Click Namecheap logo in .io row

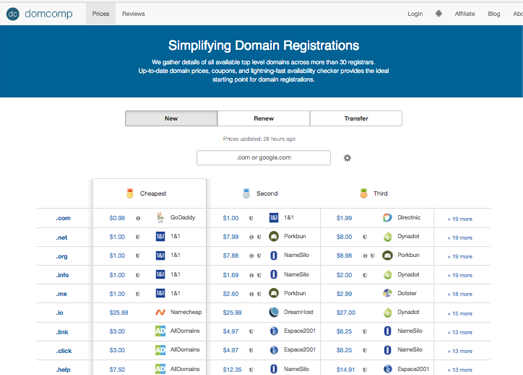click(x=160, y=312)
